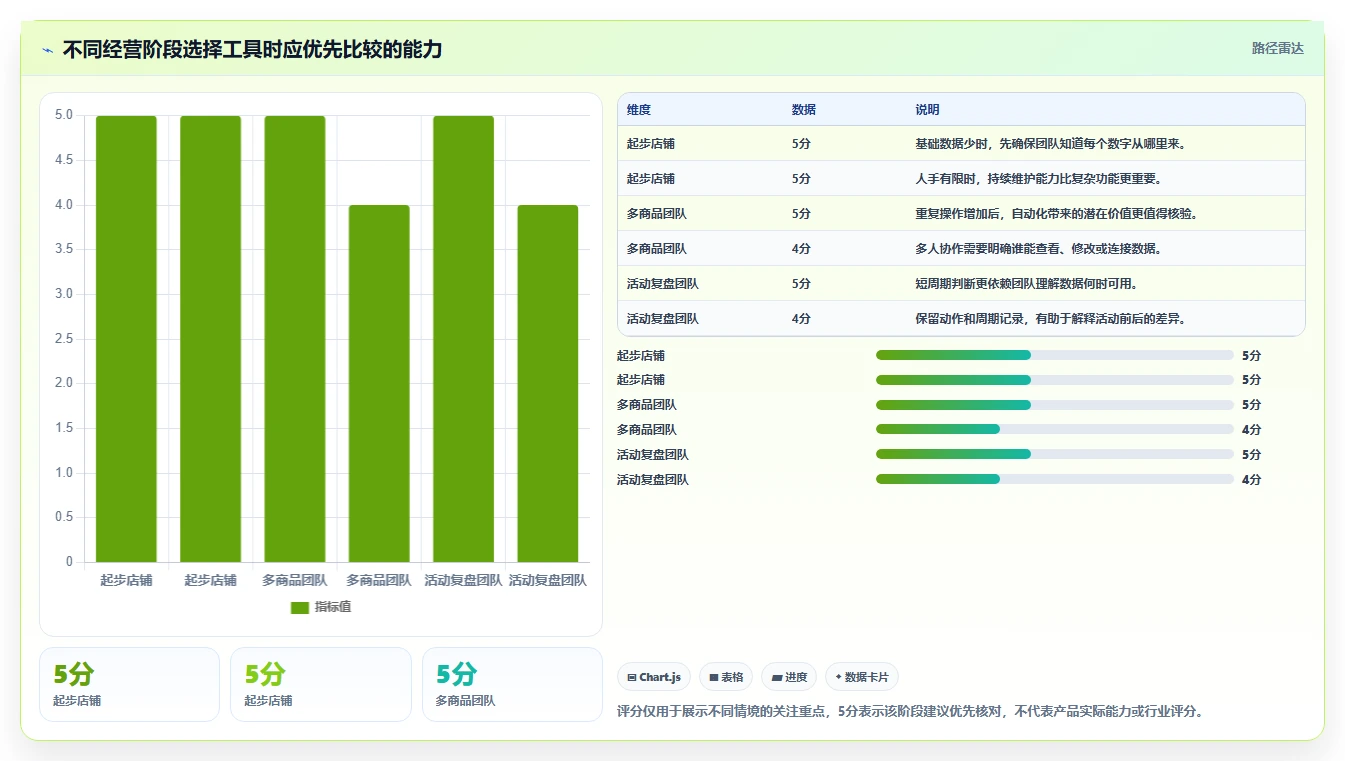Select the Chart.js tag chip
Image resolution: width=1345 pixels, height=761 pixels.
[x=654, y=677]
